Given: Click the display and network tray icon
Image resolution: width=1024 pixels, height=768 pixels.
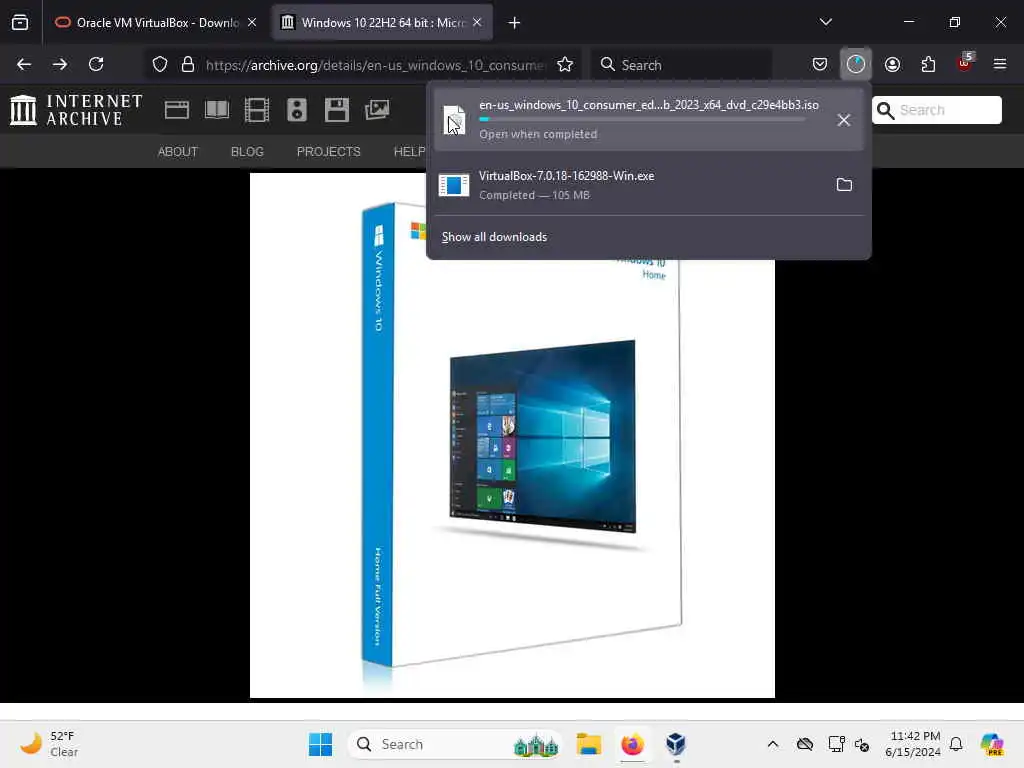Looking at the screenshot, I should click(837, 744).
